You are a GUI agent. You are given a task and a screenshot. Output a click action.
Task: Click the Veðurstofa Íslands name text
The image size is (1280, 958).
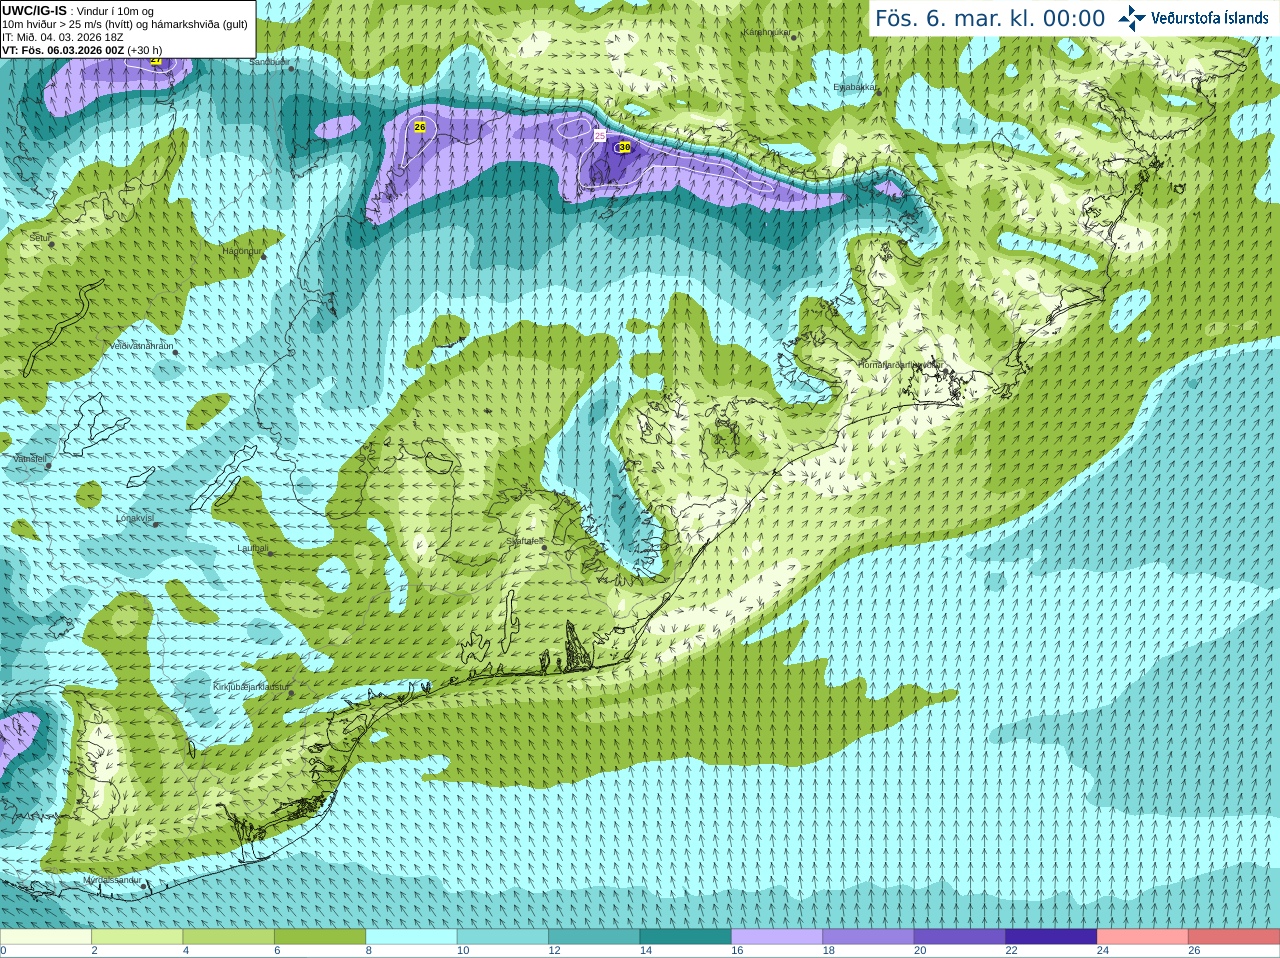coord(1210,18)
